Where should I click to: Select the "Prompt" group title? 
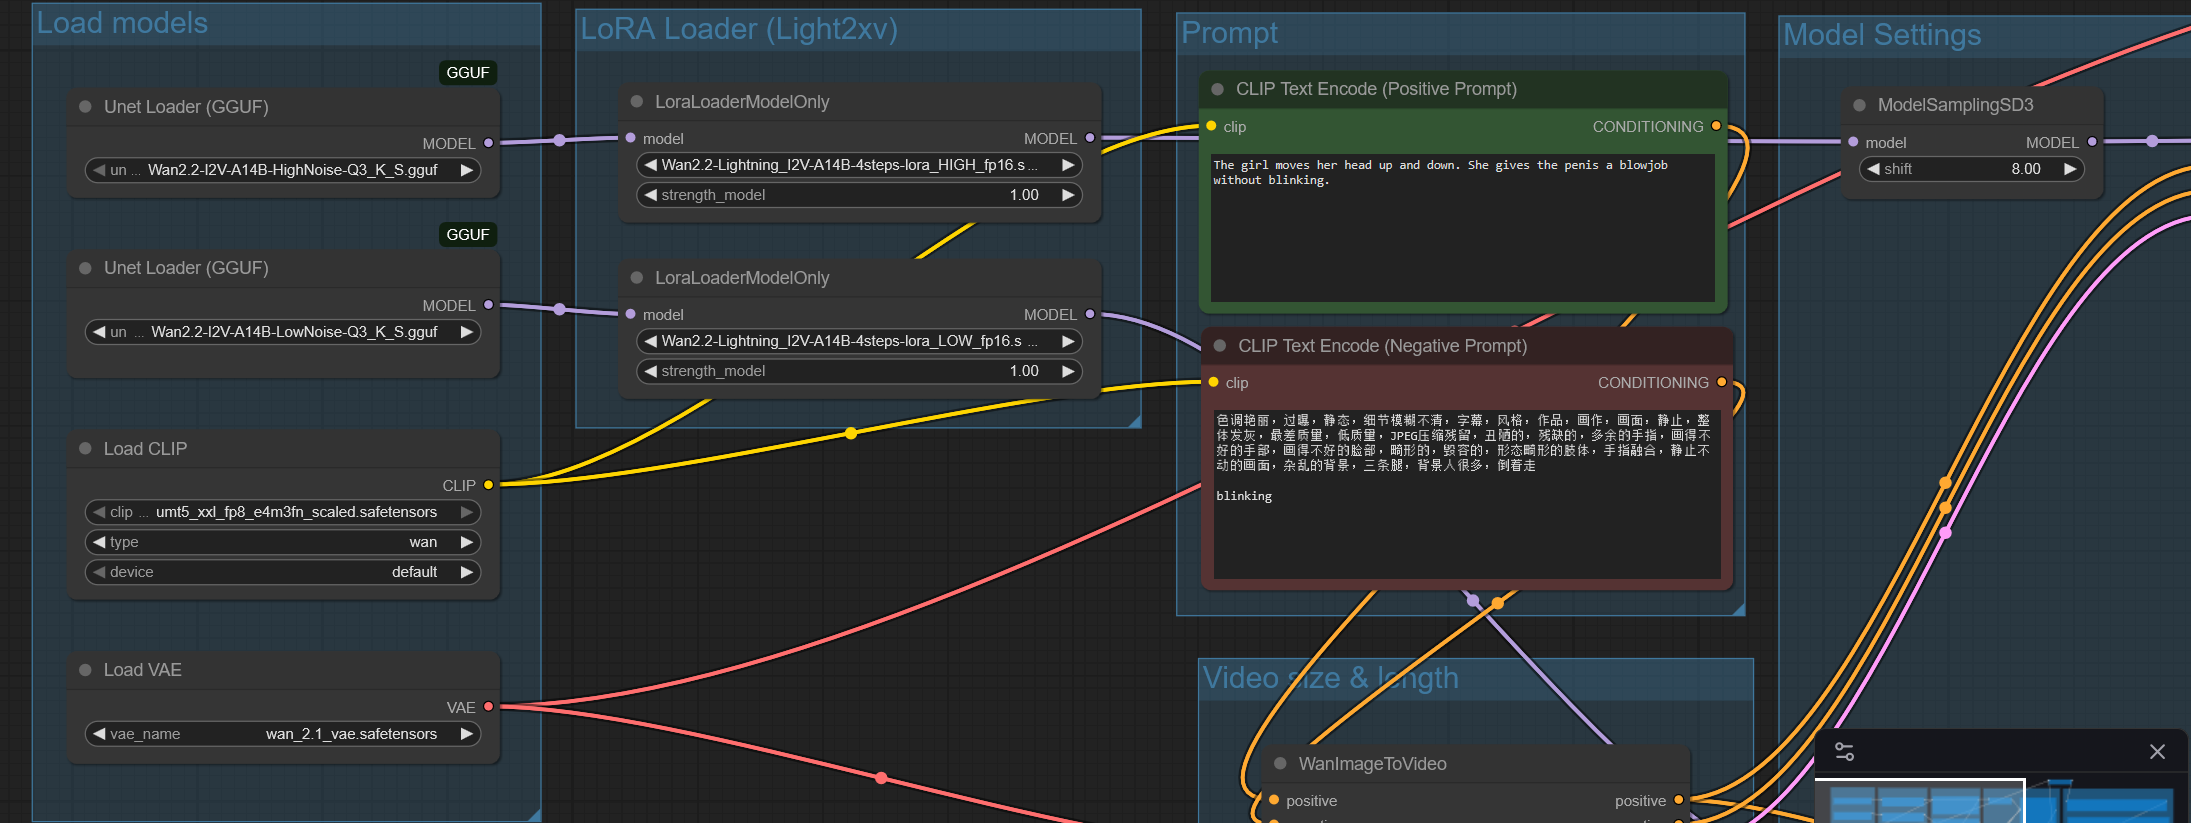[1229, 33]
